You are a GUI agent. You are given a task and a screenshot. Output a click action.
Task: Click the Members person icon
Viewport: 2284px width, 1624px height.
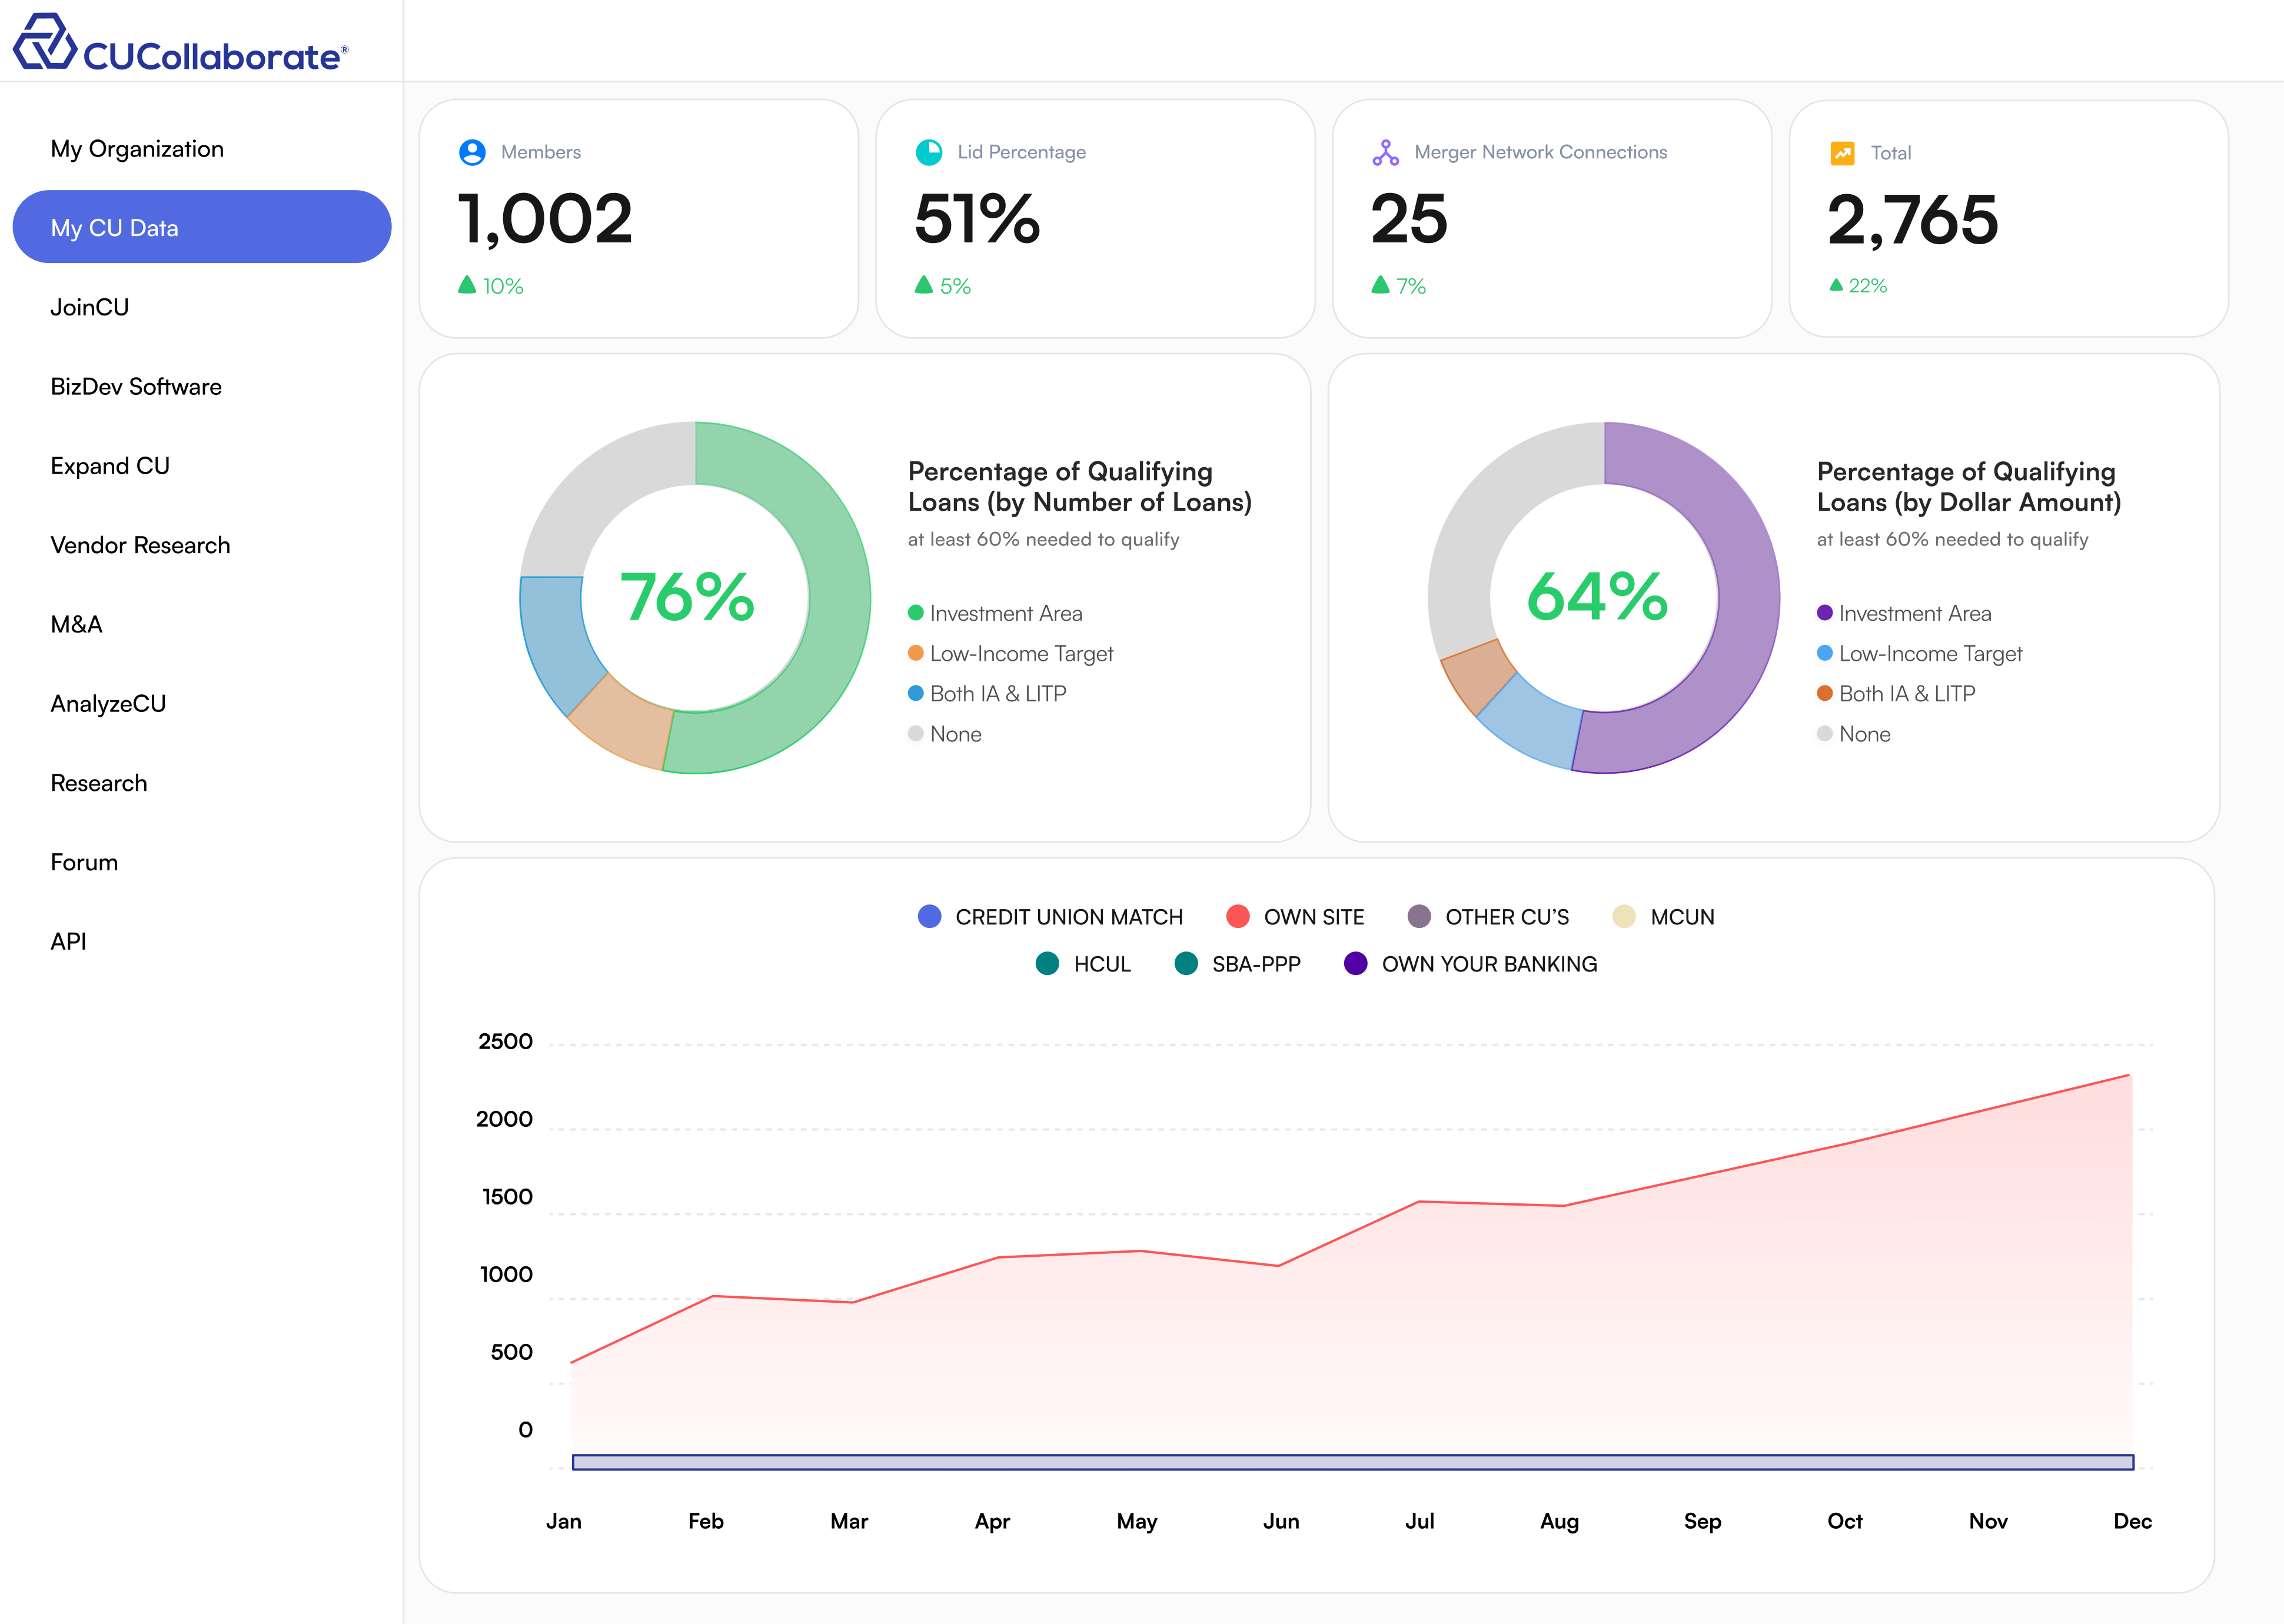click(x=472, y=152)
